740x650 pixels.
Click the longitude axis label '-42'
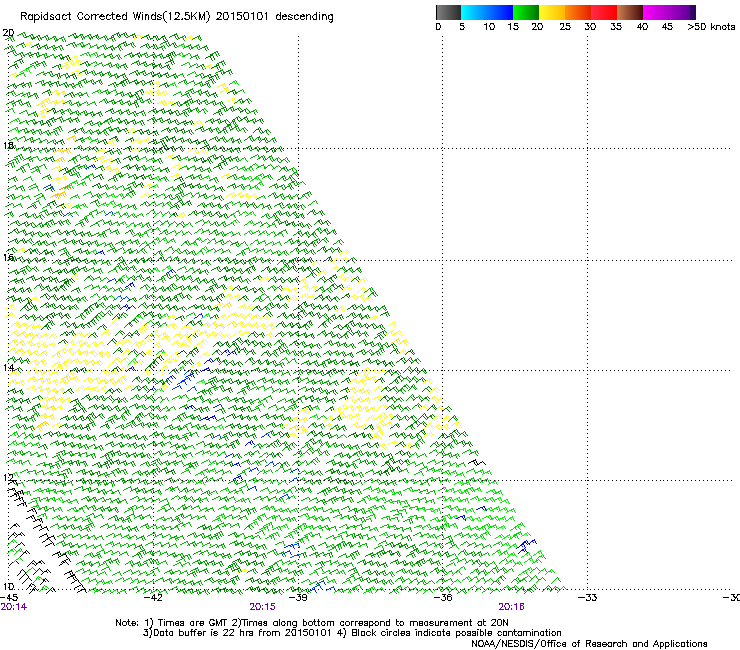[153, 598]
